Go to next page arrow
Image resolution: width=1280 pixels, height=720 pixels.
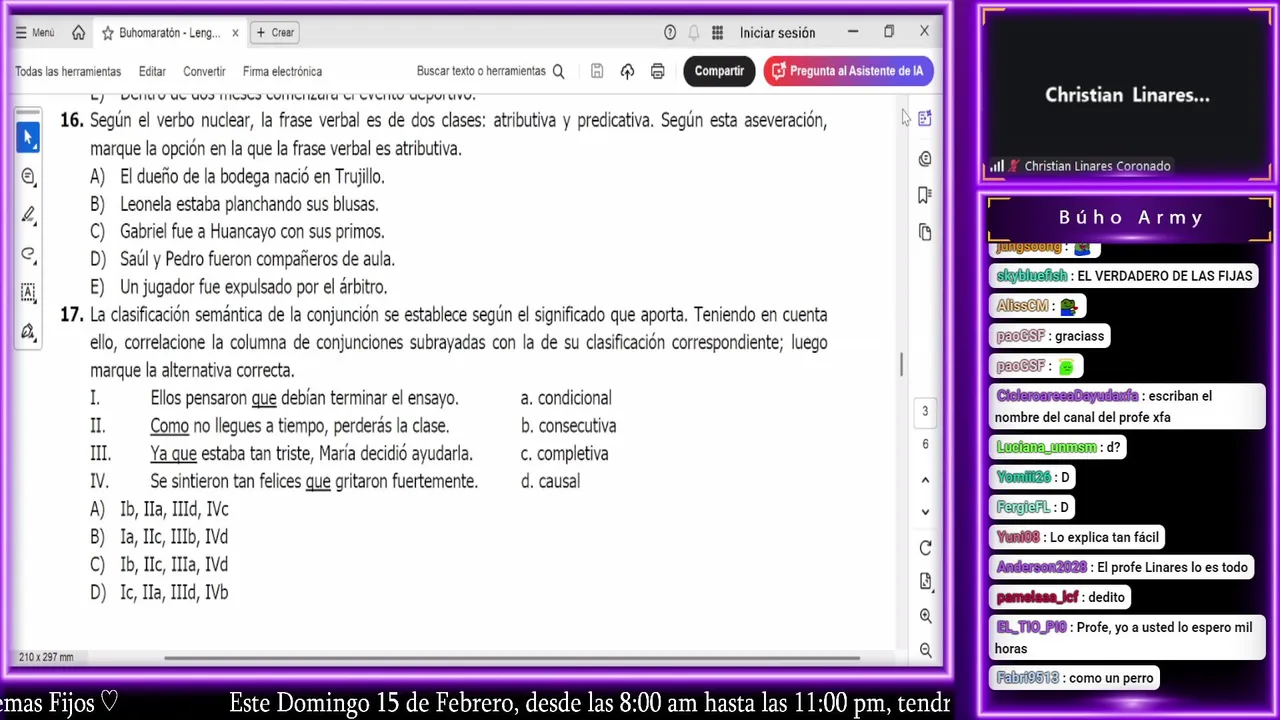925,512
